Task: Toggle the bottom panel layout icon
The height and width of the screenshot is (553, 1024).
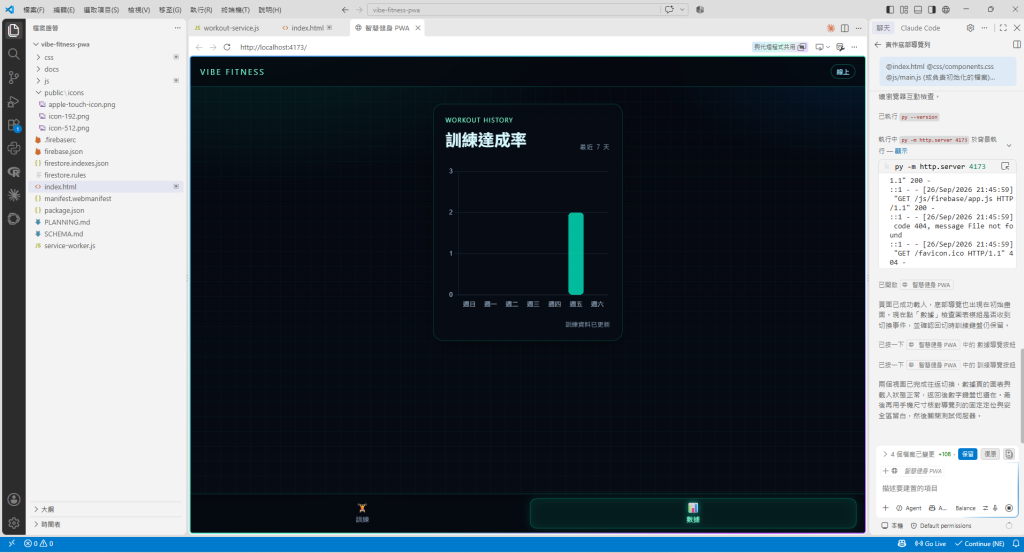Action: [918, 10]
